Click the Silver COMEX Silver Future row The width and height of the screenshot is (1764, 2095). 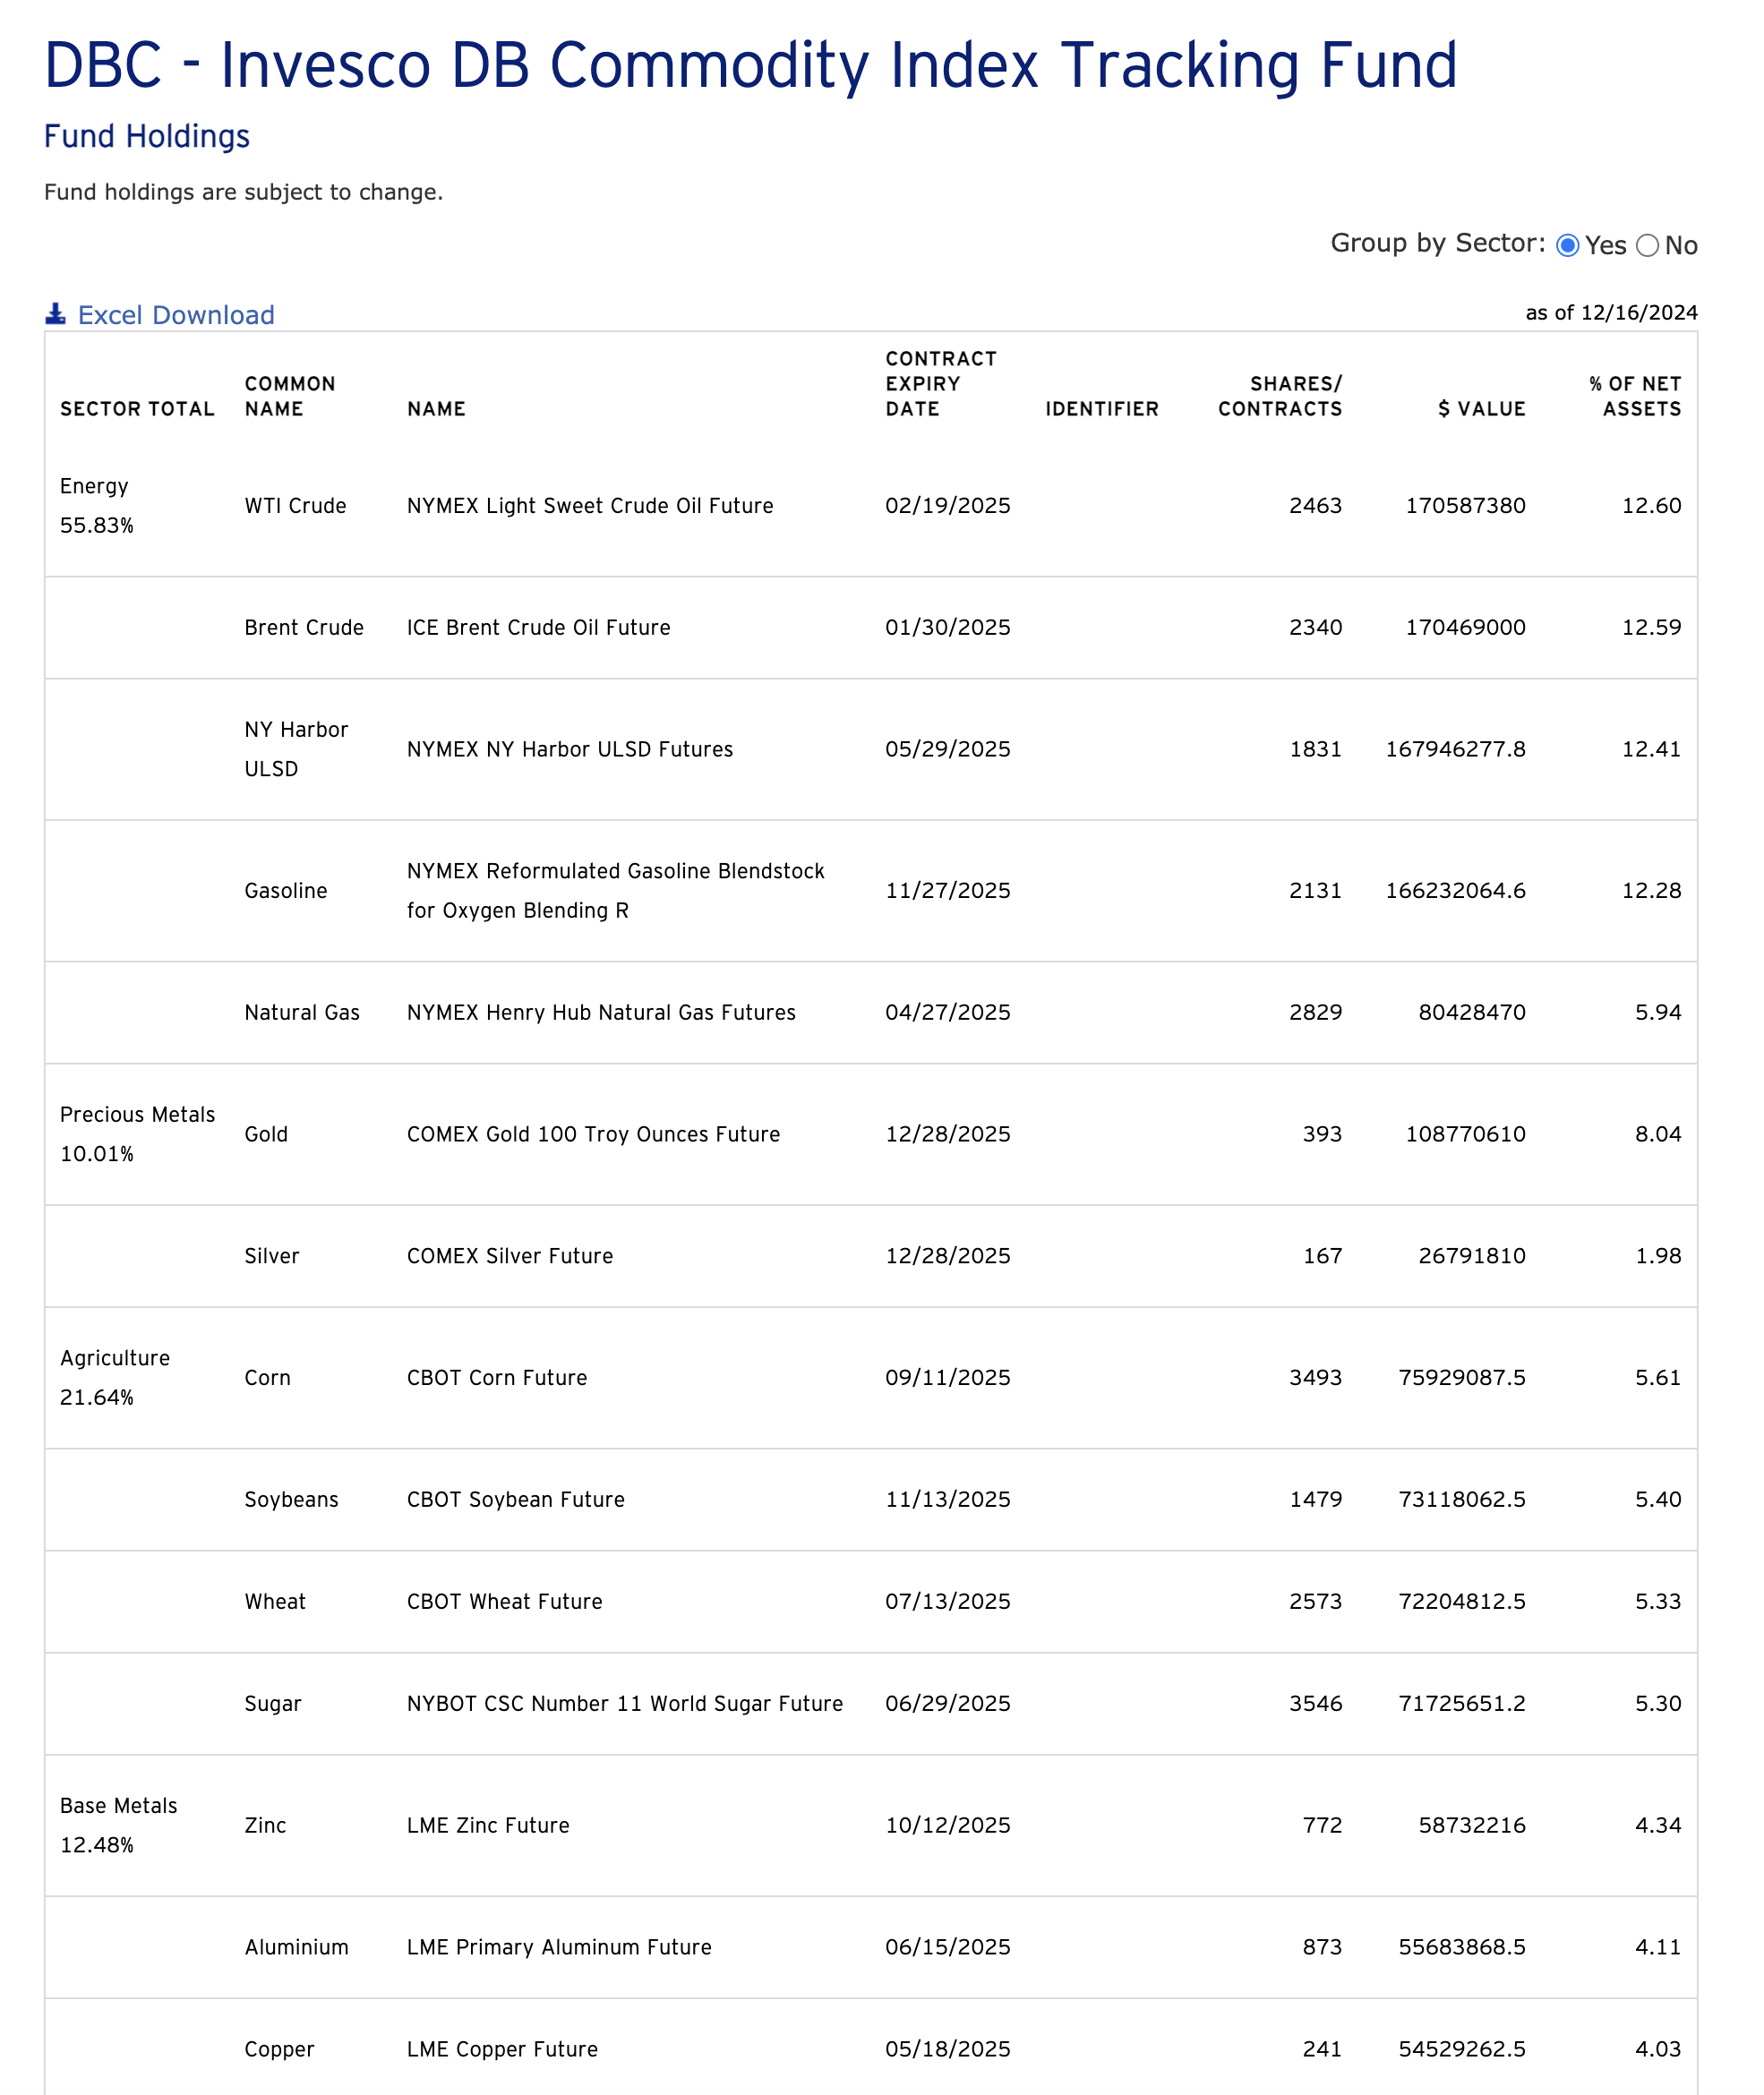coord(600,1256)
